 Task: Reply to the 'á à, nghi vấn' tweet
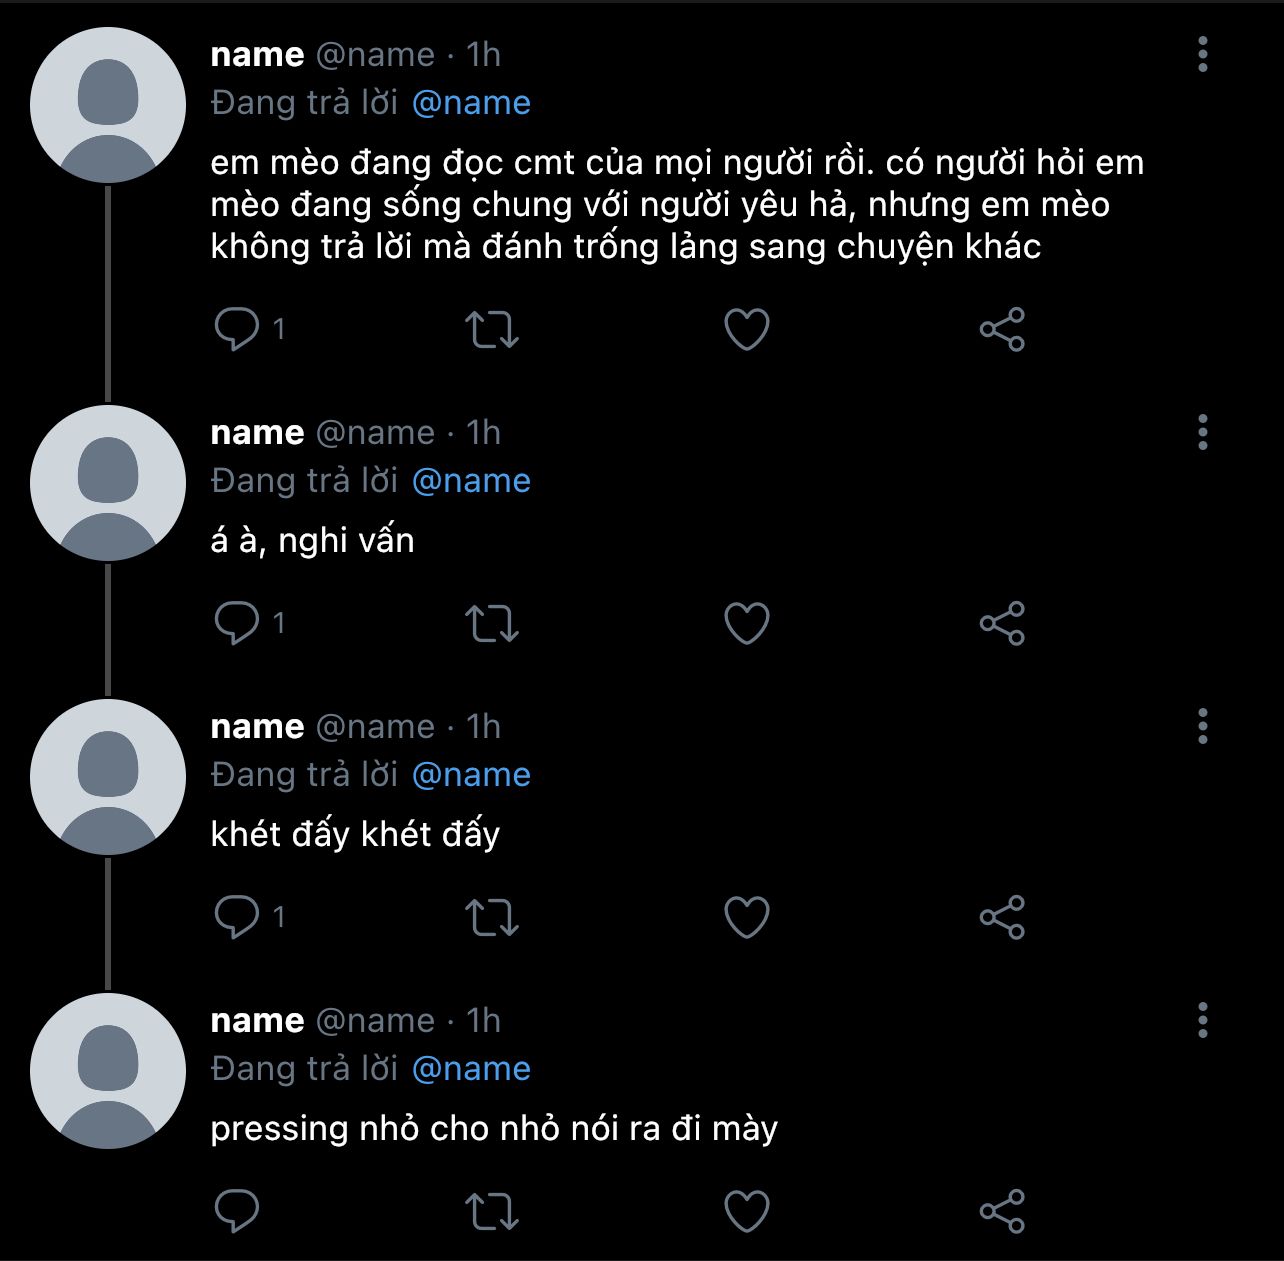click(x=237, y=623)
